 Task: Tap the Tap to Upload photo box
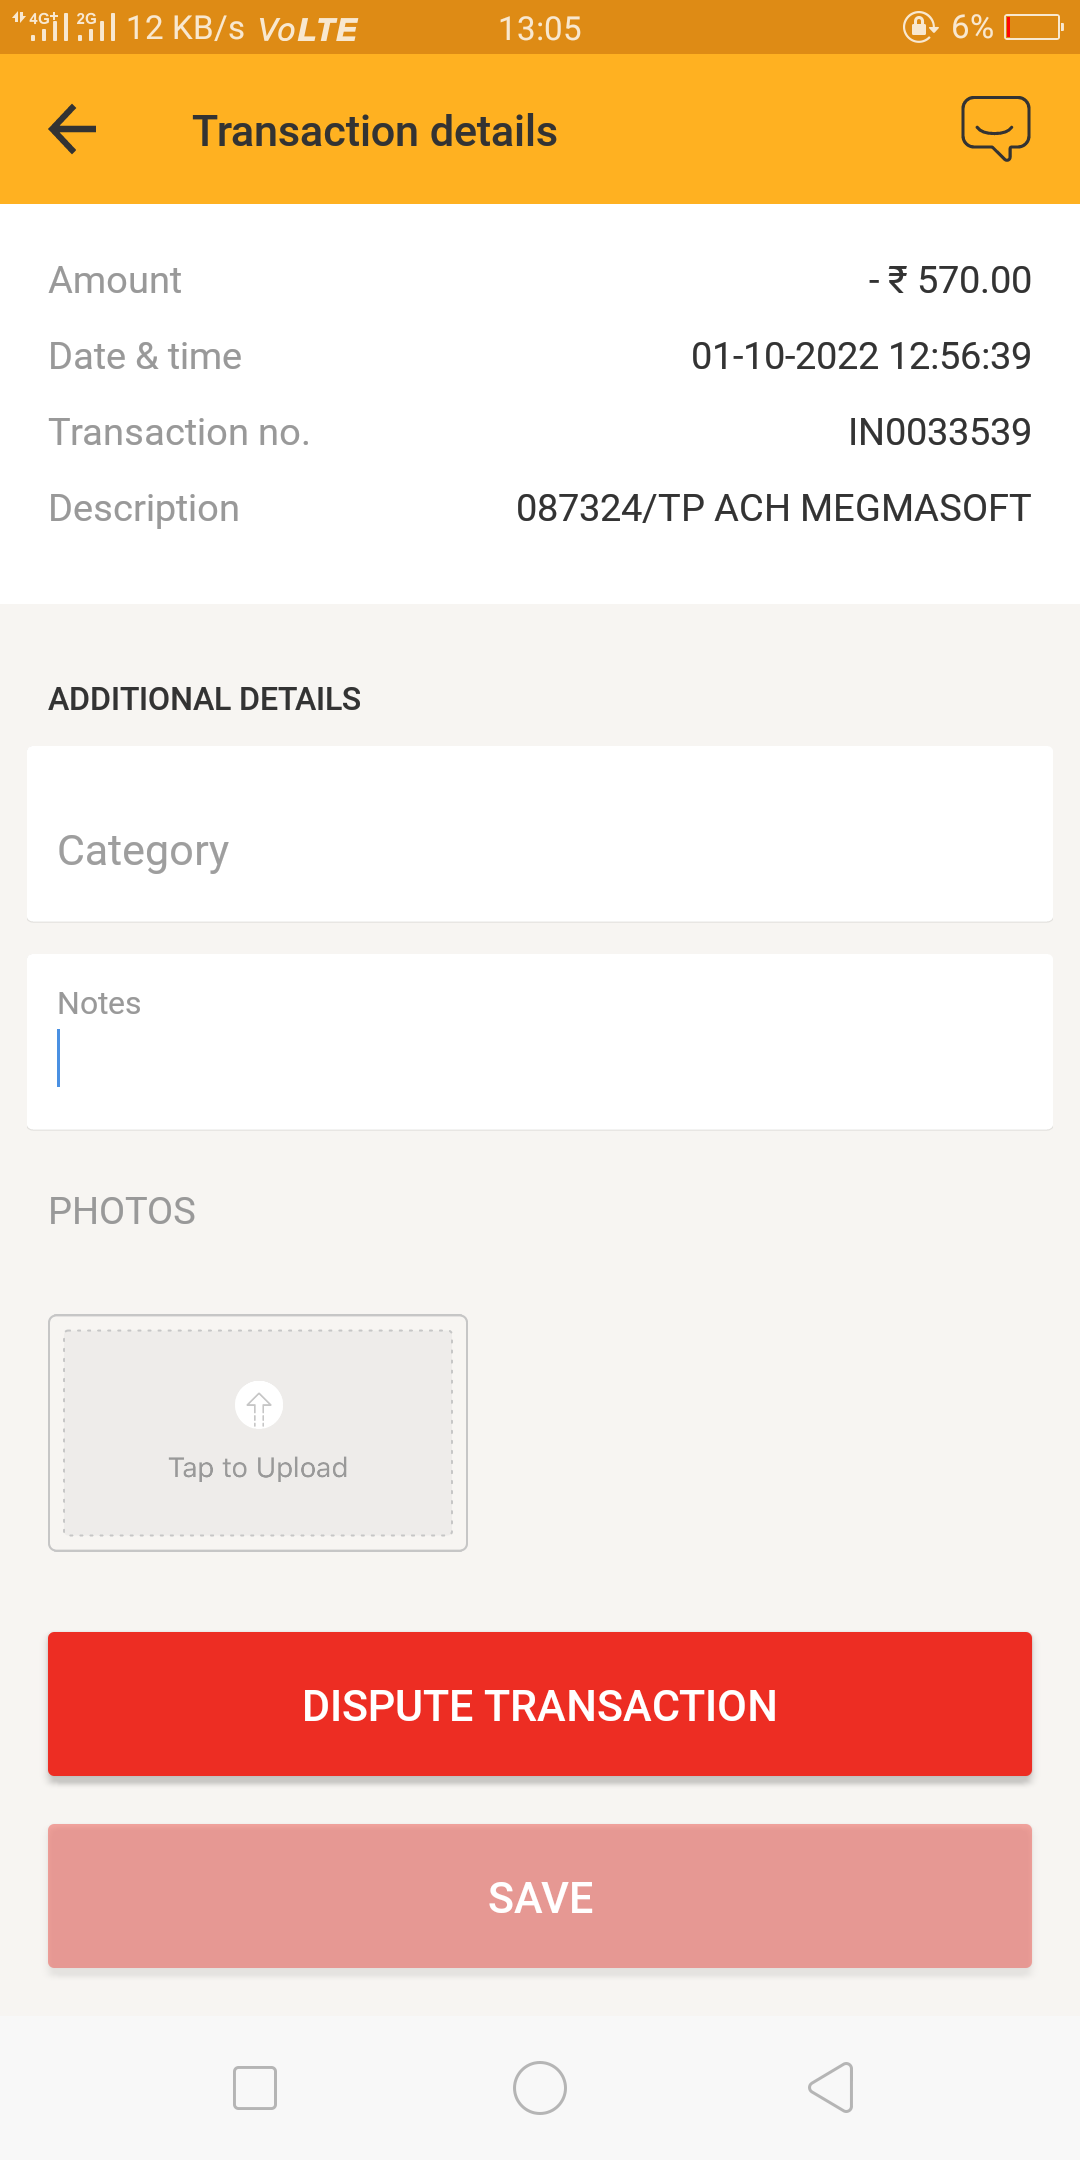pos(258,1433)
